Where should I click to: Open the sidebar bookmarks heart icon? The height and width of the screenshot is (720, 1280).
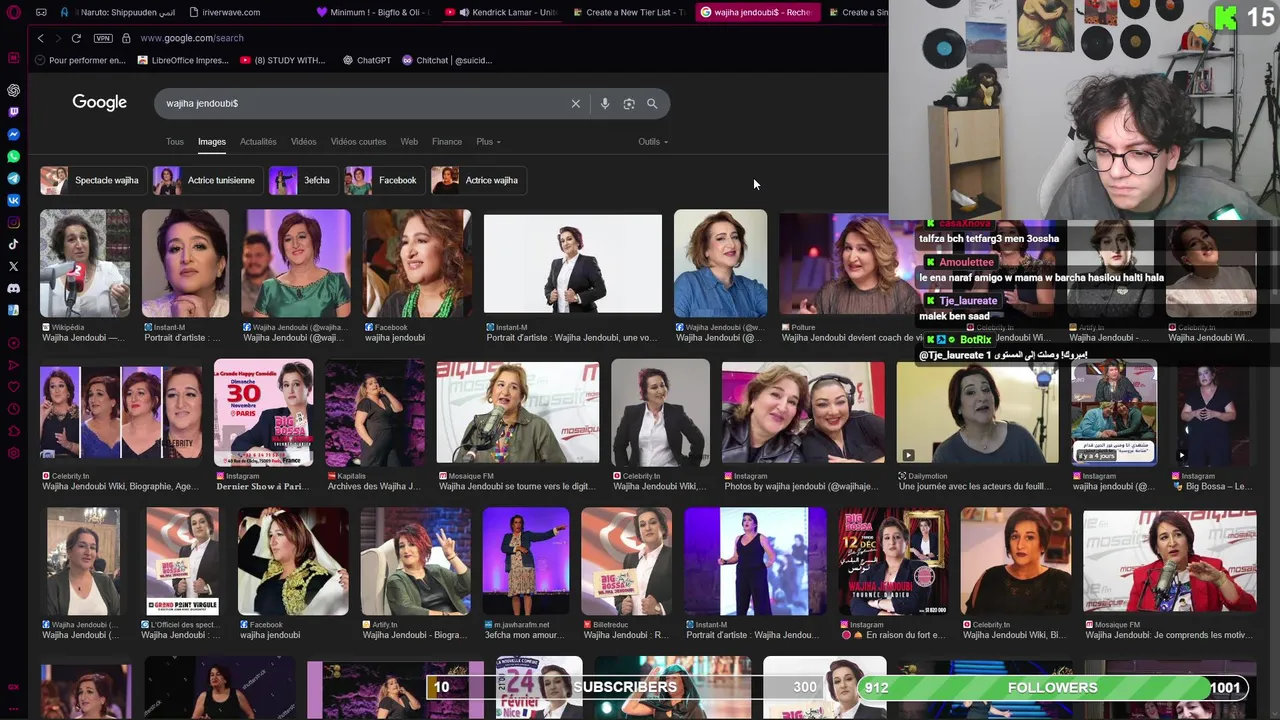13,387
